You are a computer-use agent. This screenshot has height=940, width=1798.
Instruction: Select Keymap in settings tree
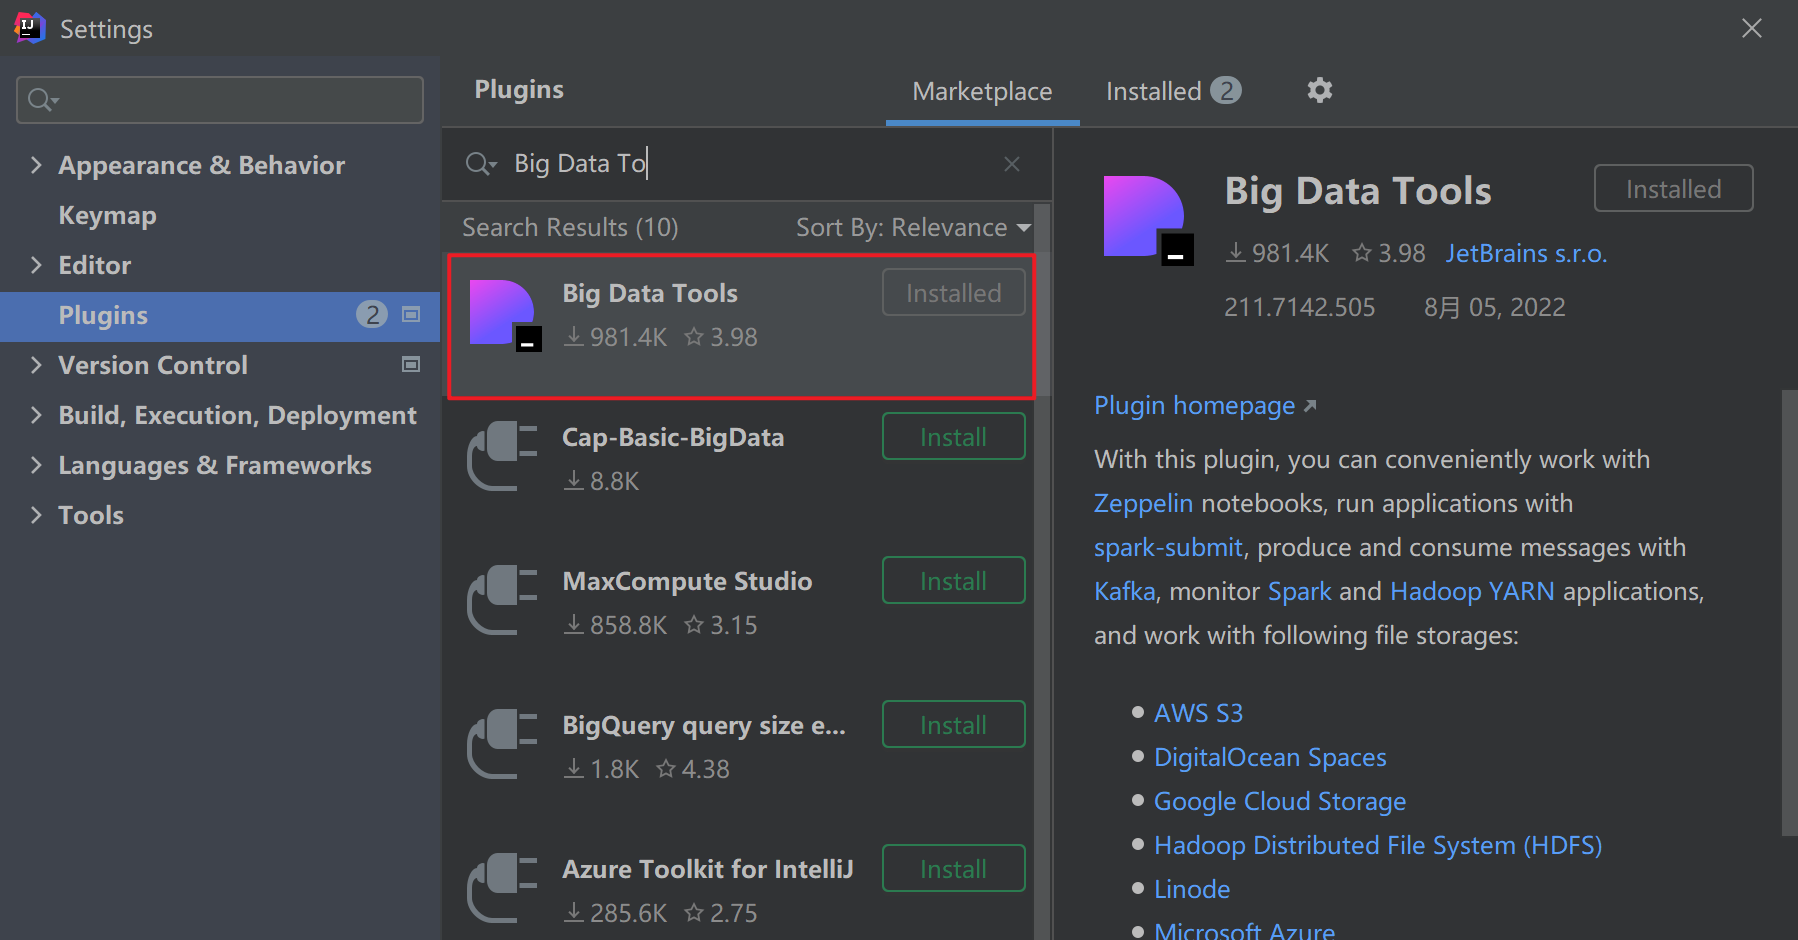click(x=107, y=215)
